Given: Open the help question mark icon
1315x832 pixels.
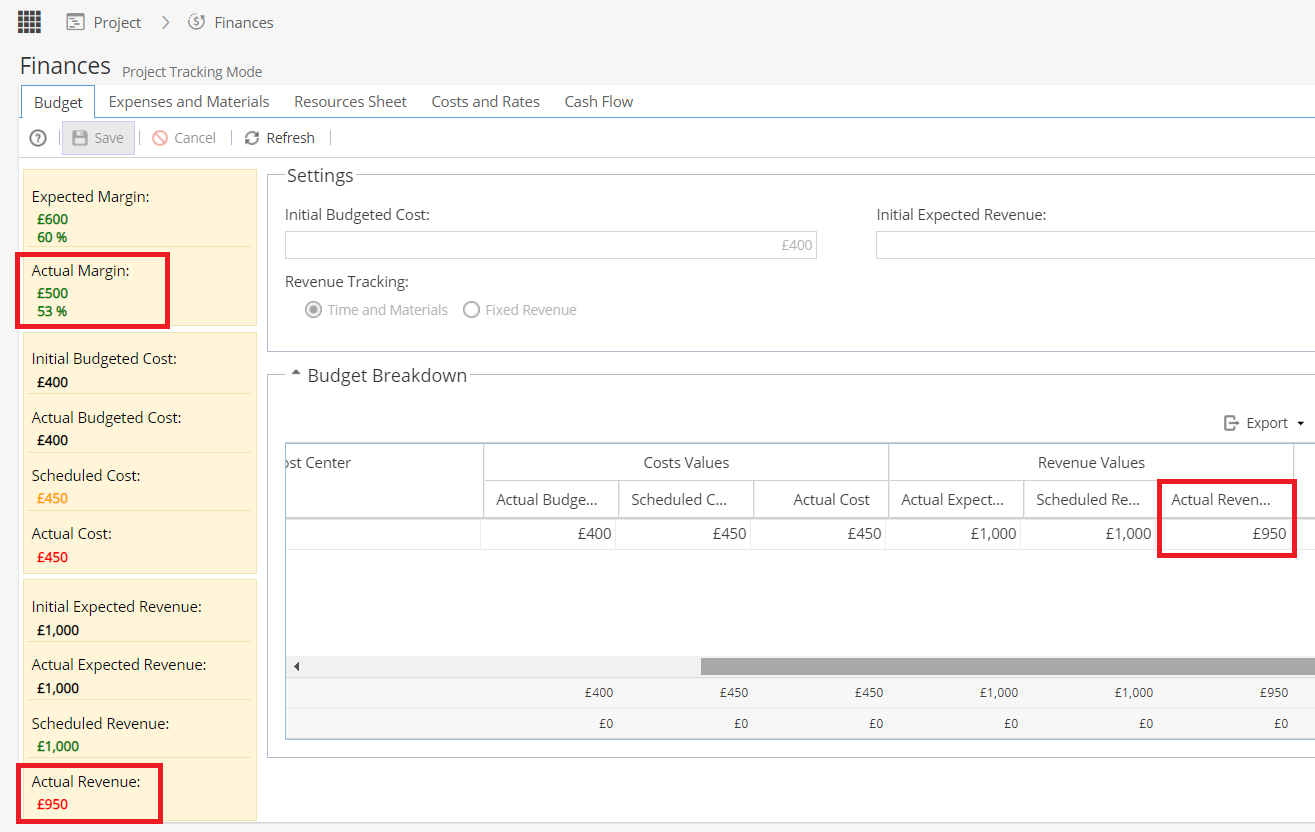Looking at the screenshot, I should pos(38,138).
